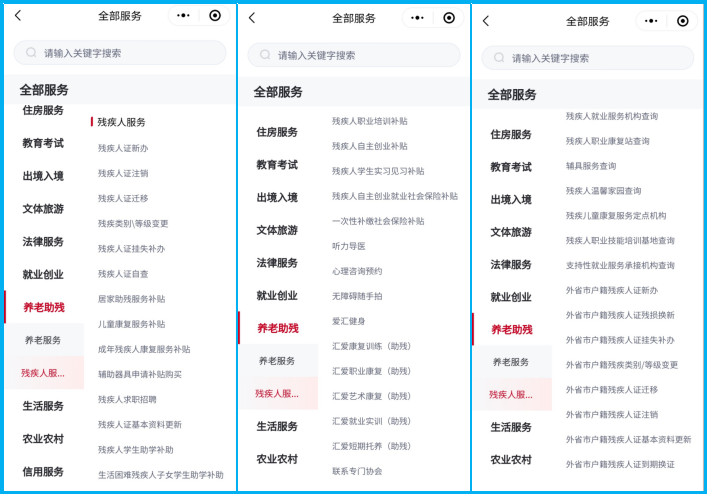
Task: Tap the magnifier search icon on left screen
Action: coord(31,52)
